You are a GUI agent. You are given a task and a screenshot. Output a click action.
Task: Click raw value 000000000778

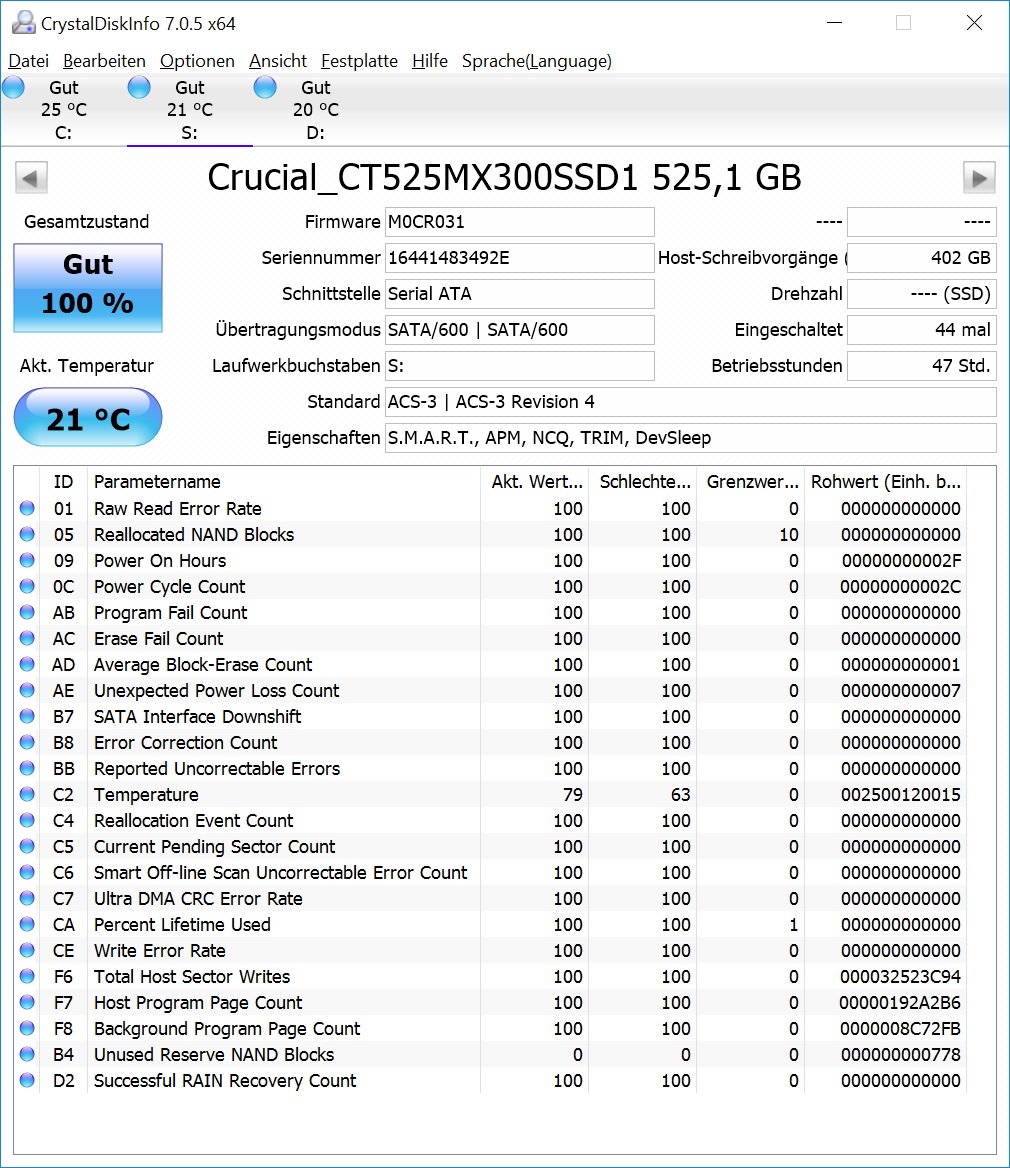[901, 1055]
